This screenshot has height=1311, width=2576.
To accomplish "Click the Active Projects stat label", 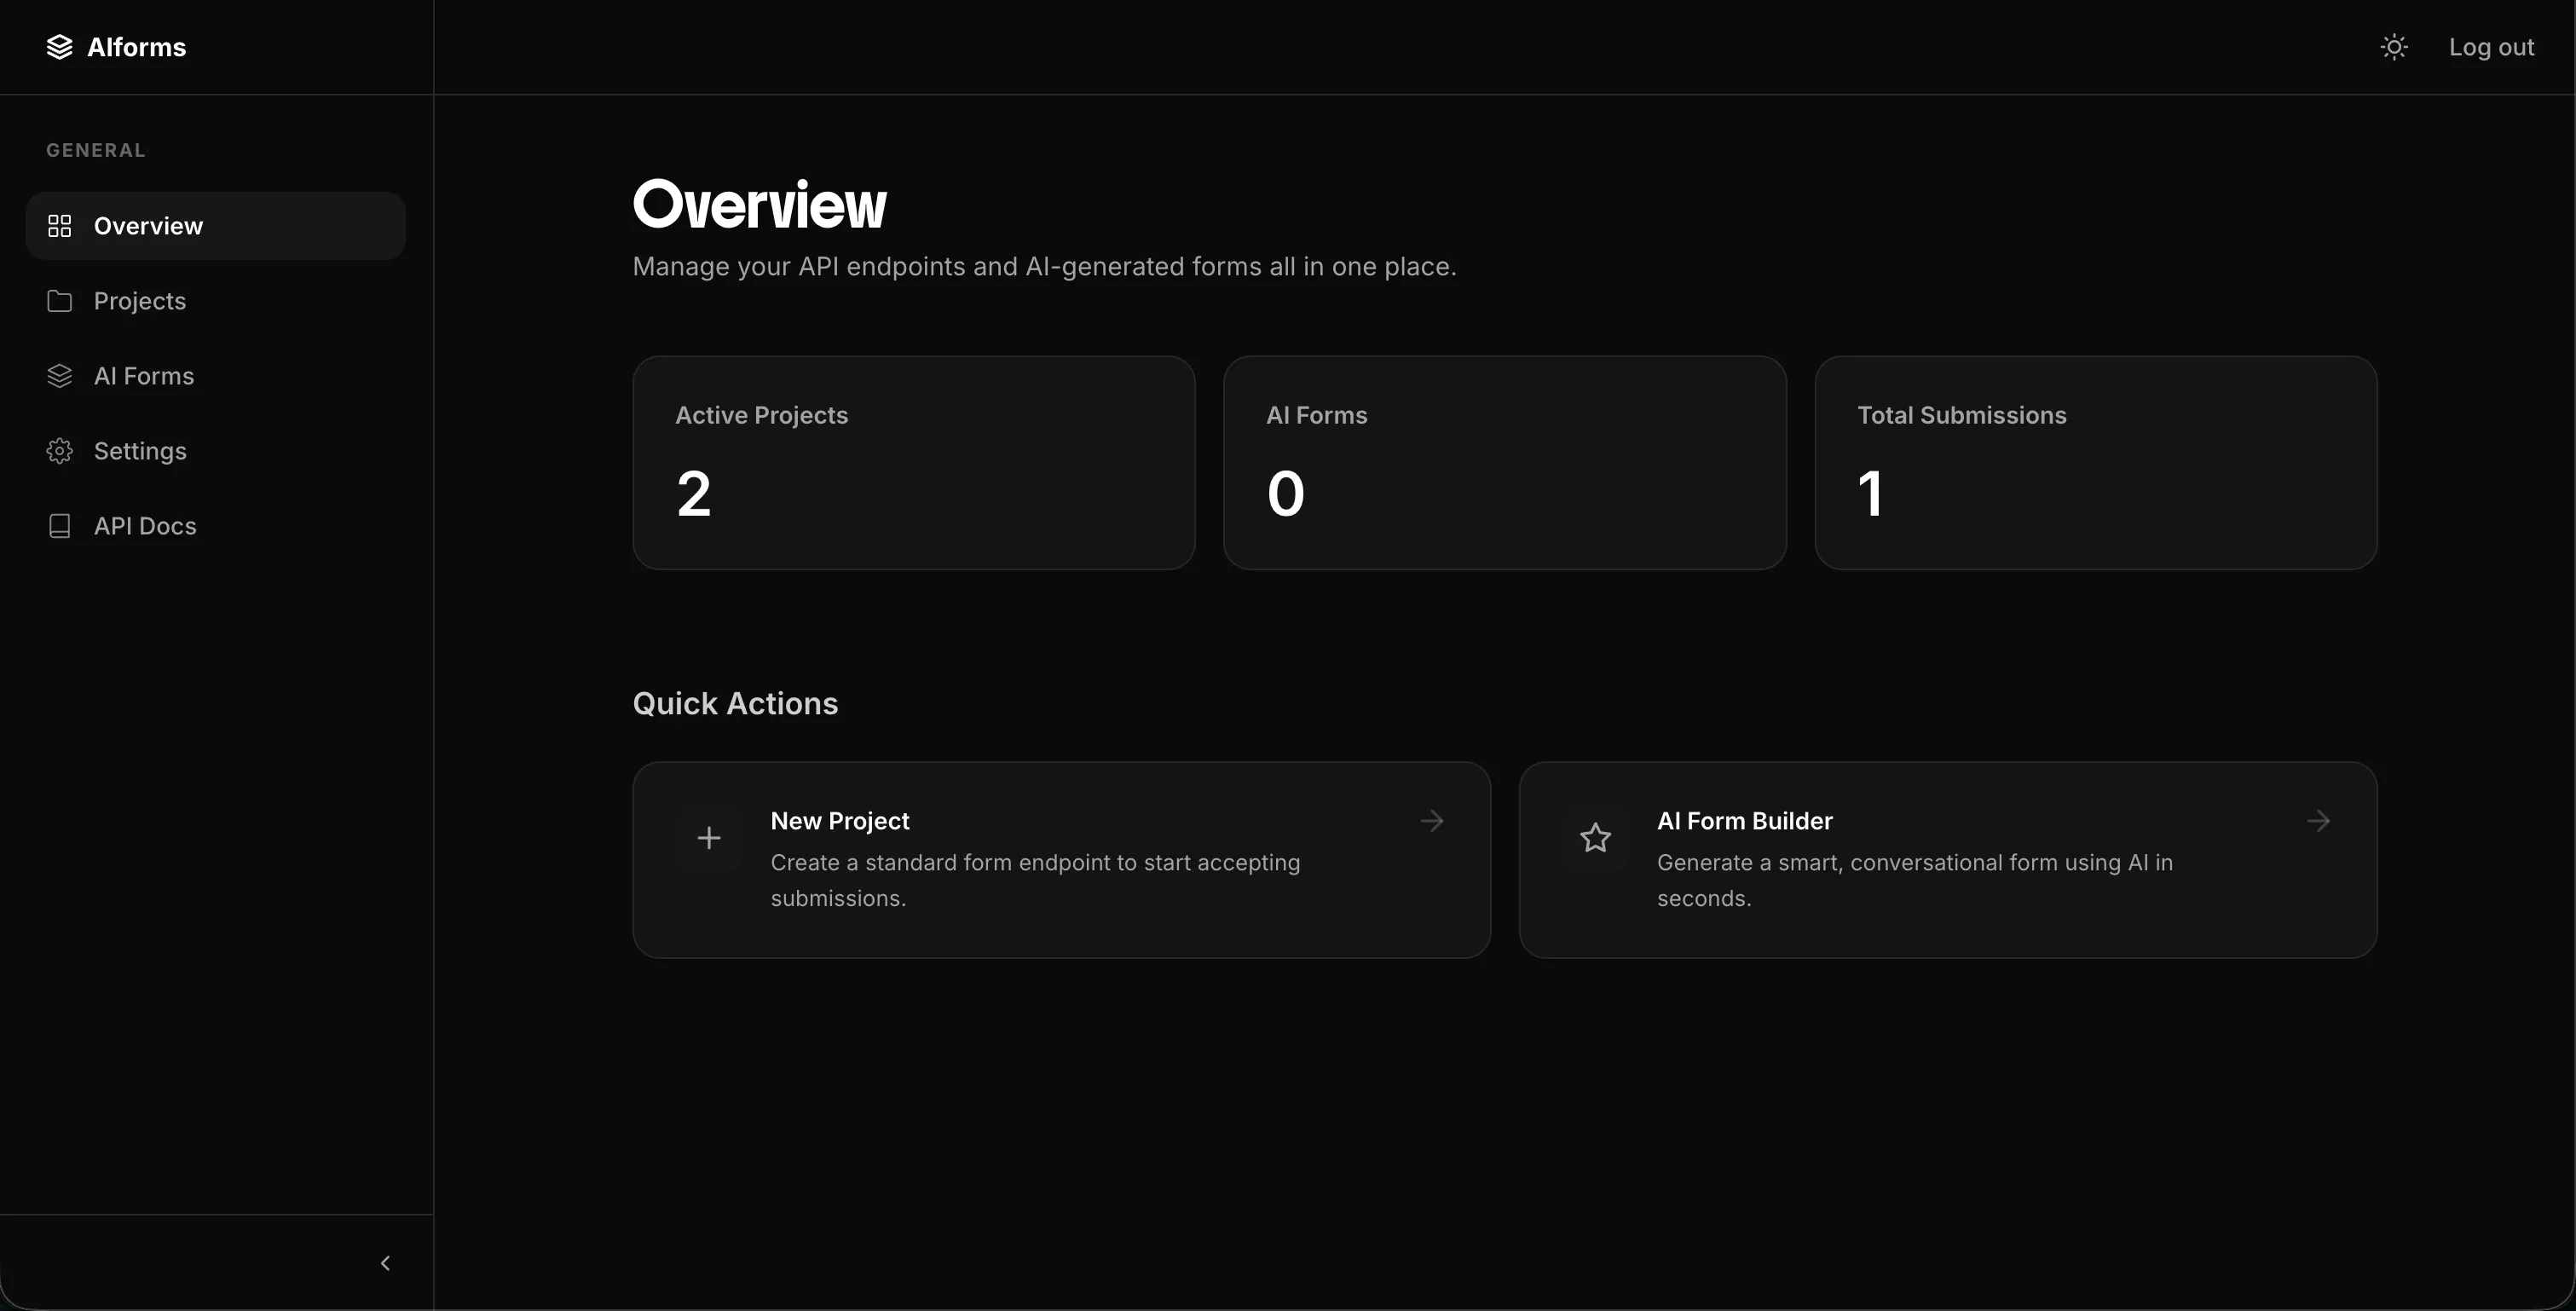I will point(761,415).
